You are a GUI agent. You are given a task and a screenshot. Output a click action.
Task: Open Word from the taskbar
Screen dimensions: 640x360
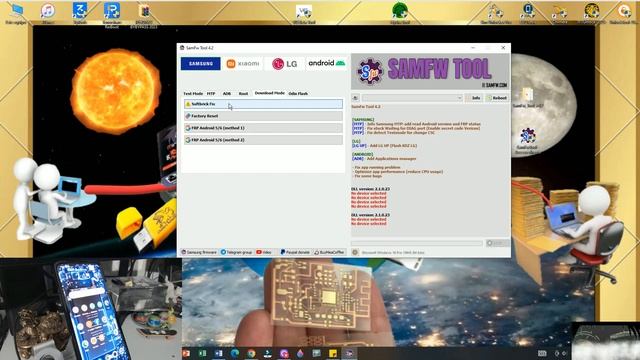tap(218, 353)
